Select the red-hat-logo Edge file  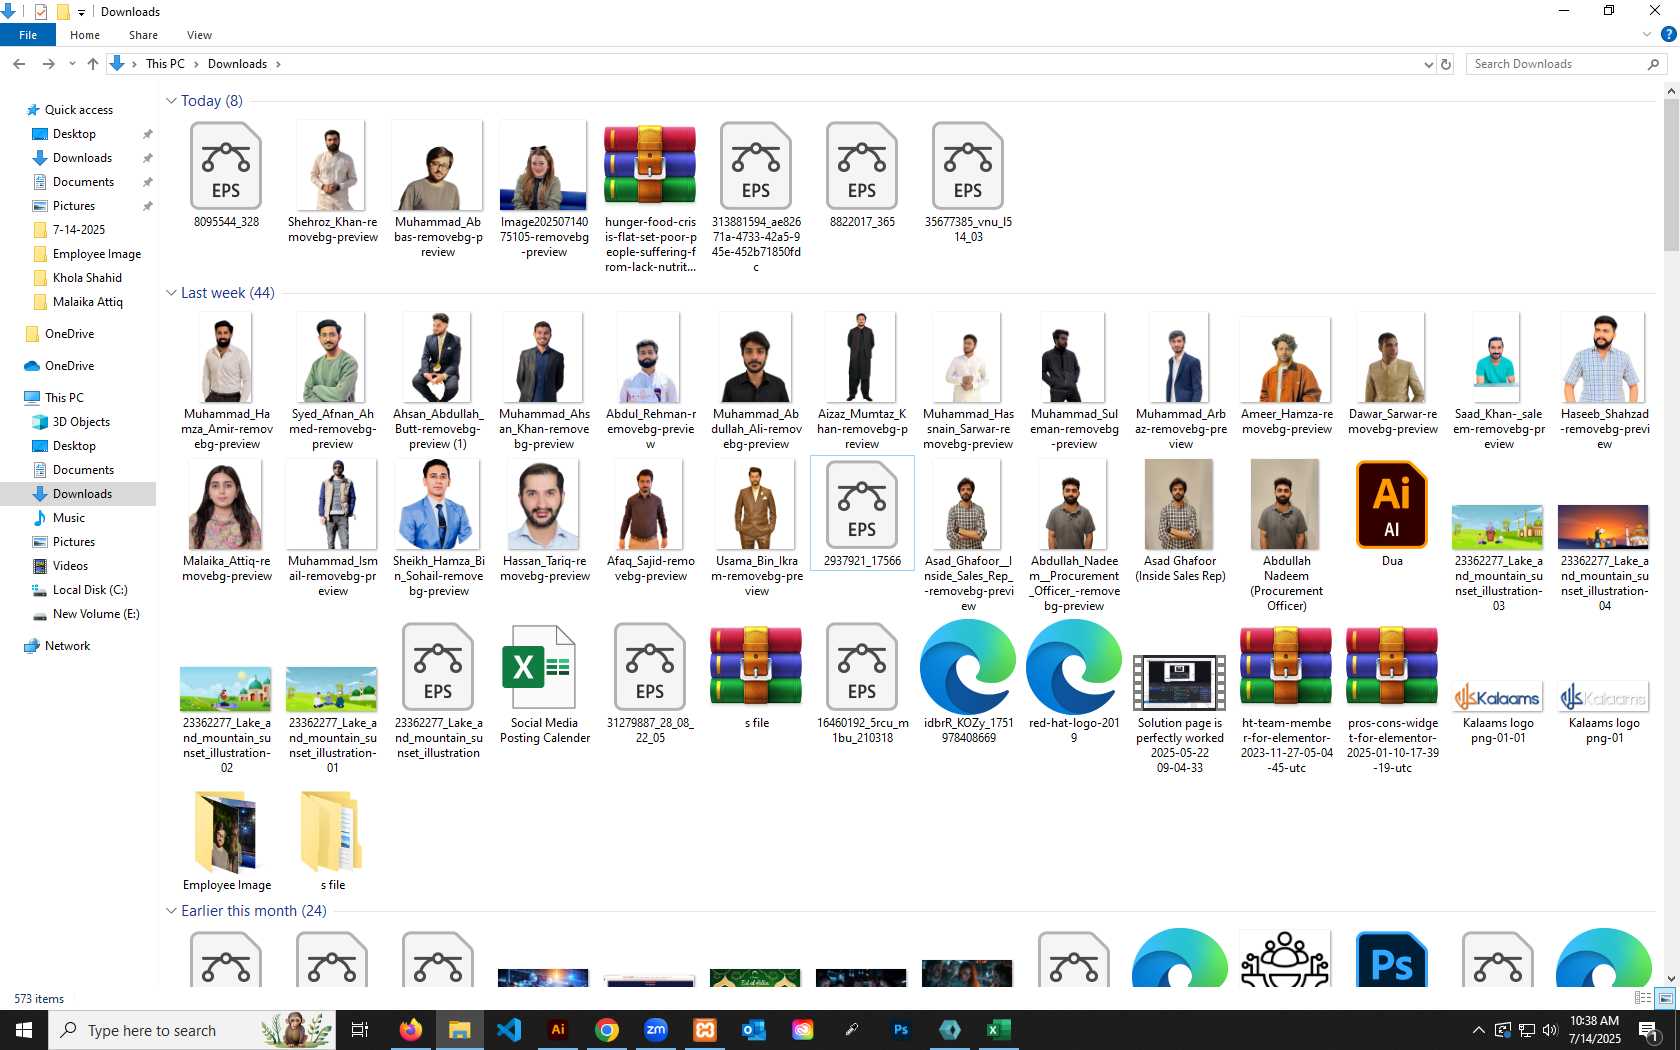[1074, 684]
